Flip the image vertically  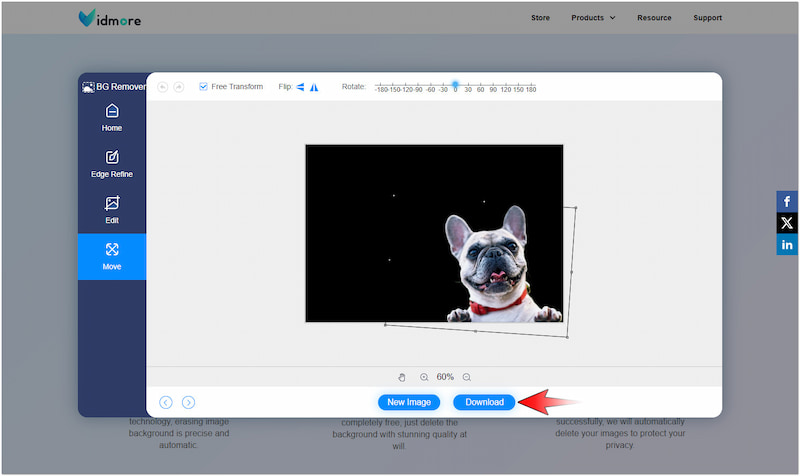coord(314,87)
